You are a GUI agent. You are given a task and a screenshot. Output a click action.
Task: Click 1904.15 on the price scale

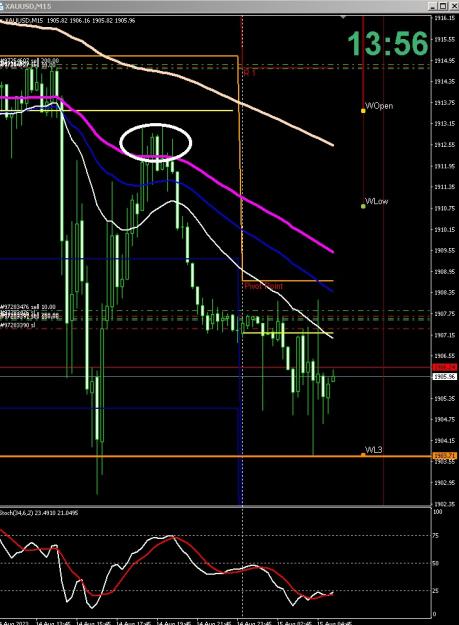(x=445, y=440)
